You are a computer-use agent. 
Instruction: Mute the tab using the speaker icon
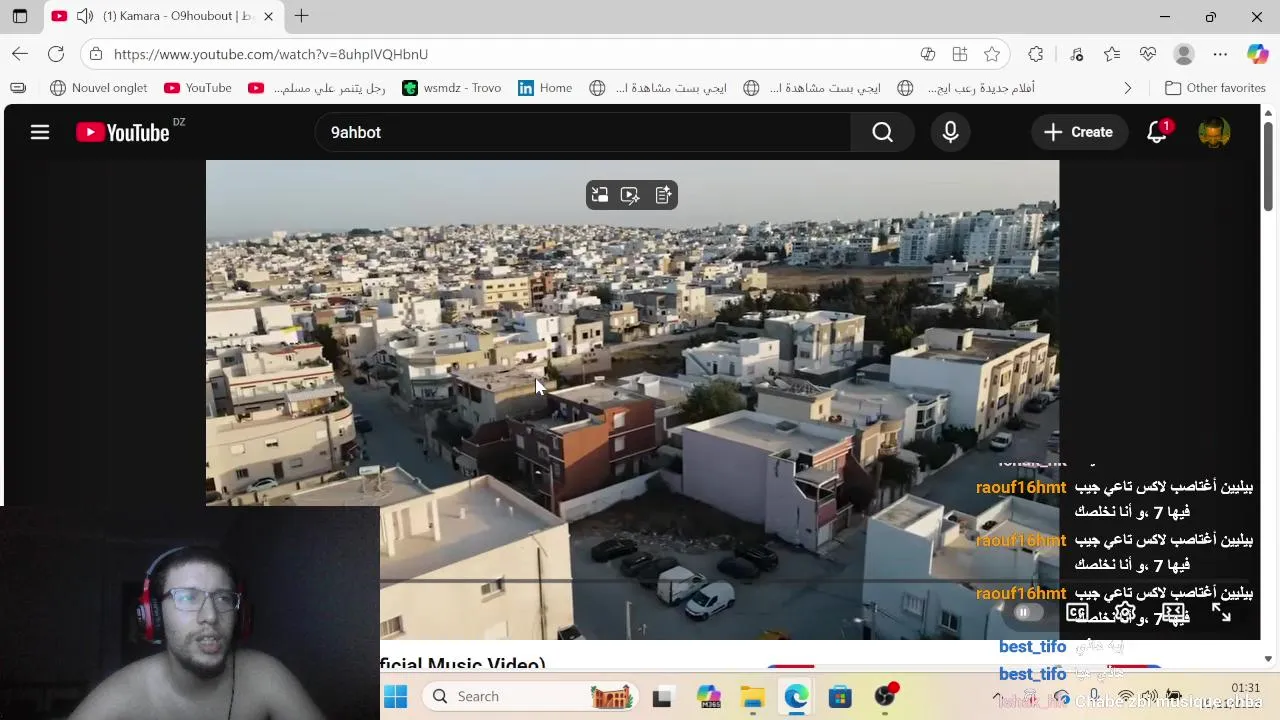point(85,16)
